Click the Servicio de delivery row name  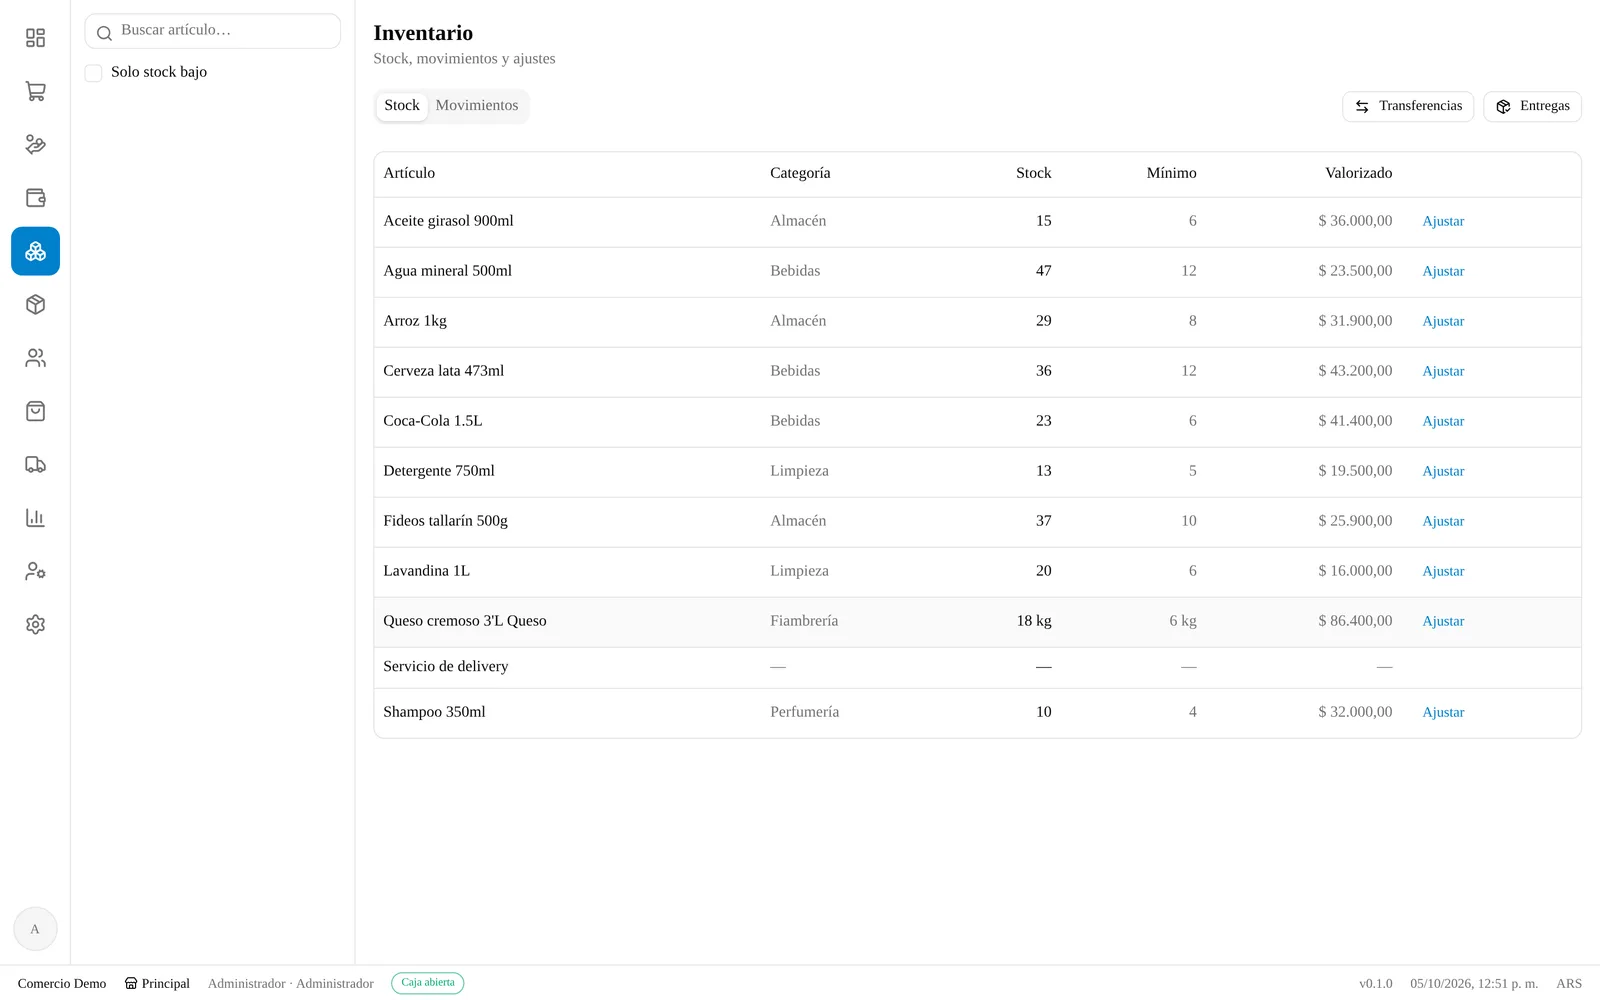click(446, 667)
